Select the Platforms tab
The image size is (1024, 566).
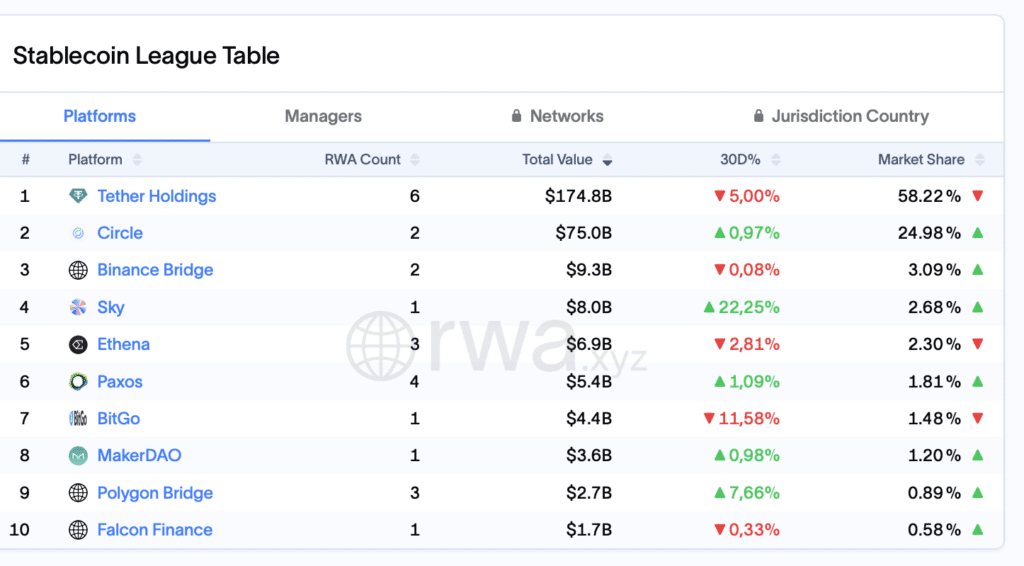[x=100, y=116]
